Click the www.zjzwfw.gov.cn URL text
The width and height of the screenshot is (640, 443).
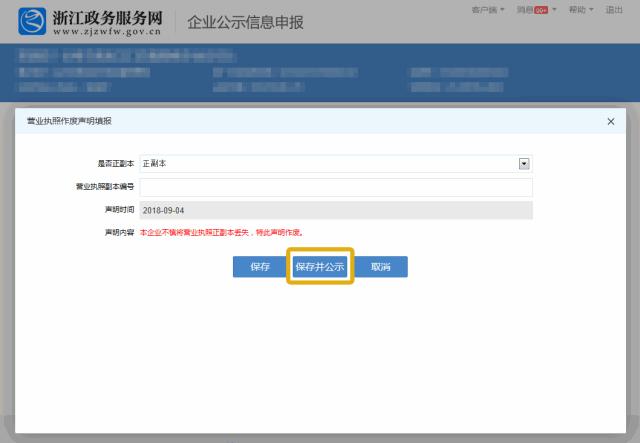107,31
